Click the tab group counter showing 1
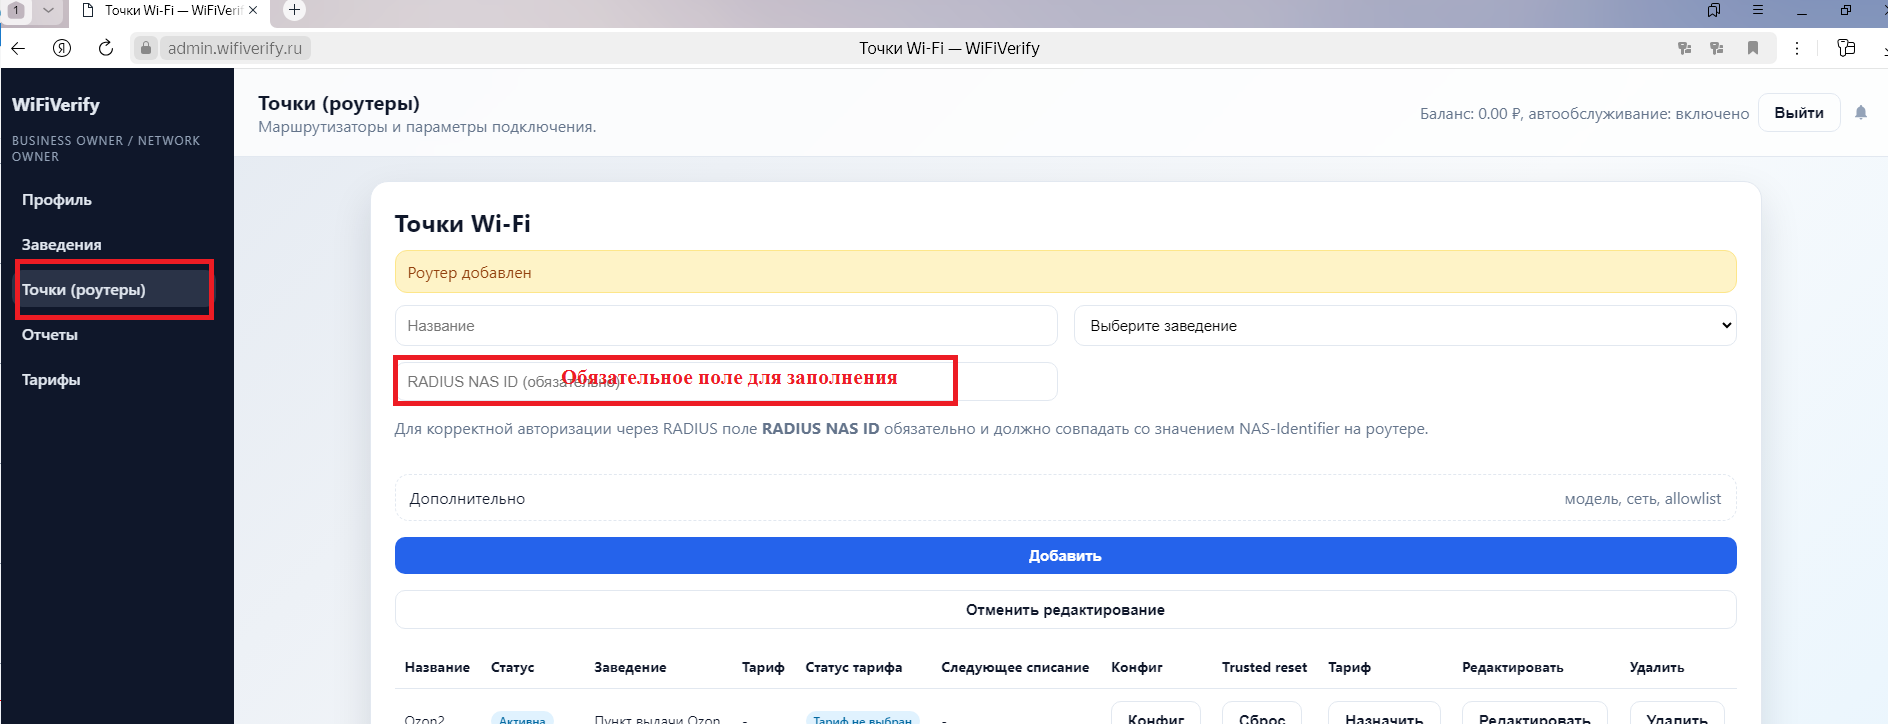The height and width of the screenshot is (724, 1888). click(16, 10)
